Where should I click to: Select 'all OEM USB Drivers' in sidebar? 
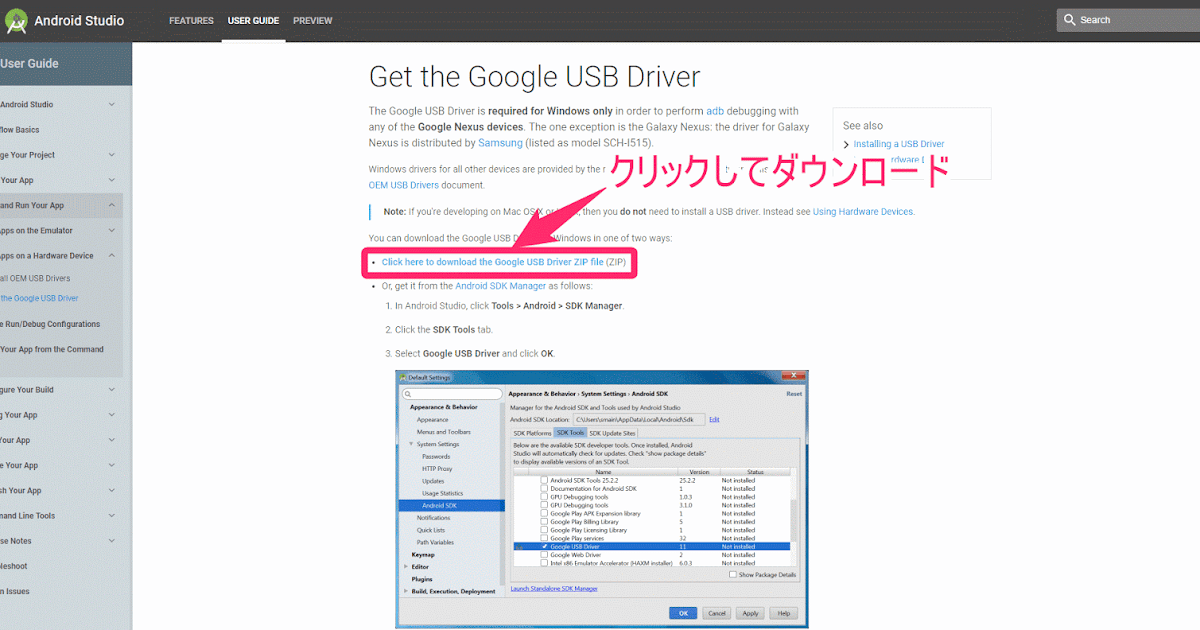[35, 278]
